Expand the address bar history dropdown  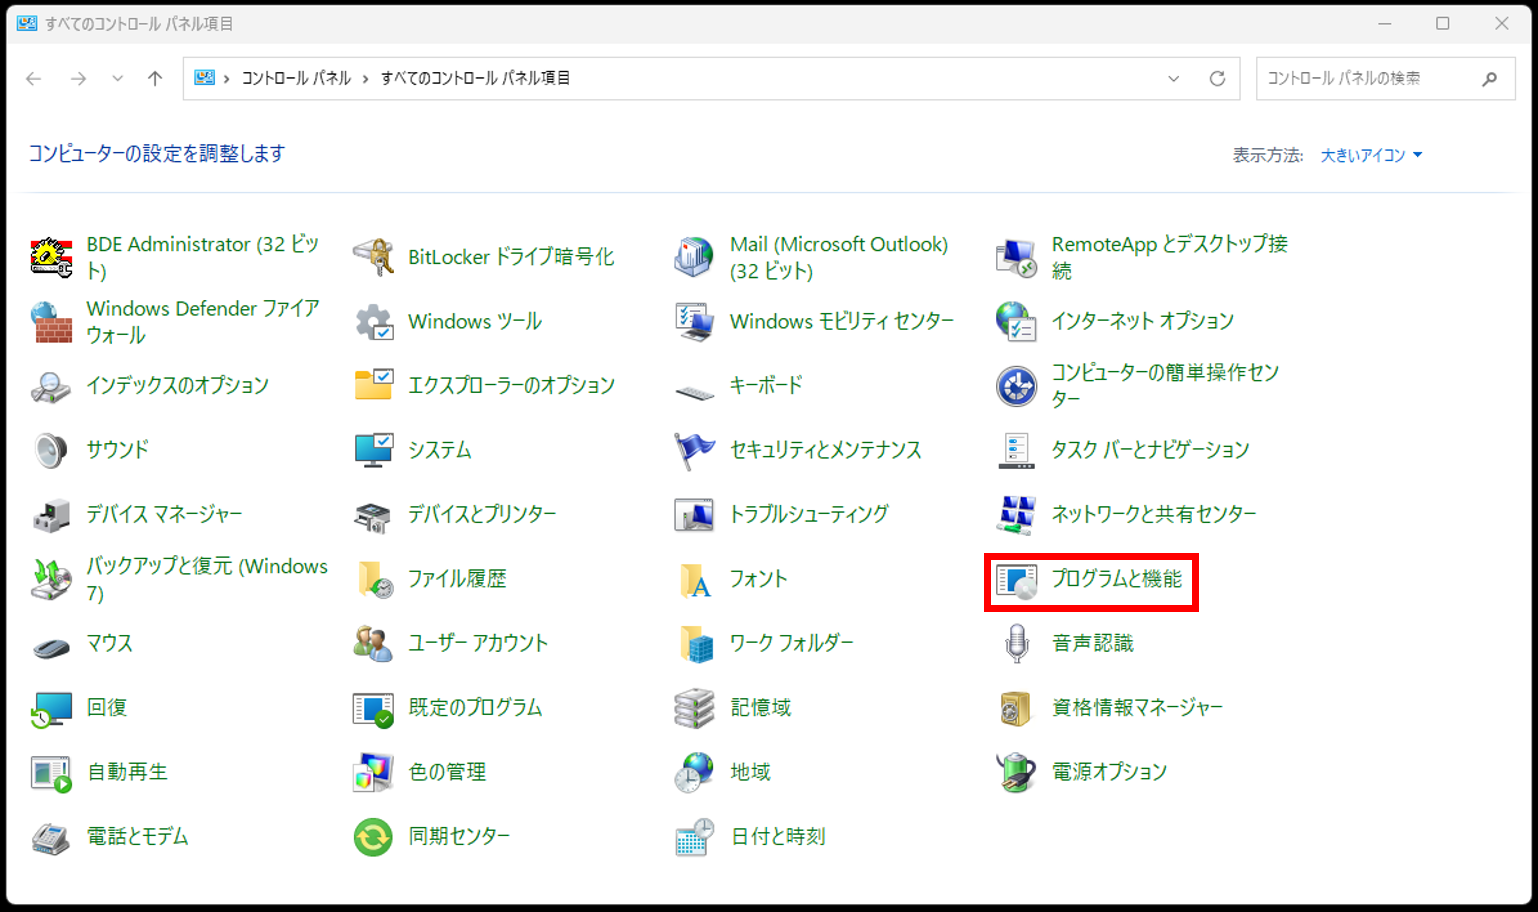pos(1173,78)
